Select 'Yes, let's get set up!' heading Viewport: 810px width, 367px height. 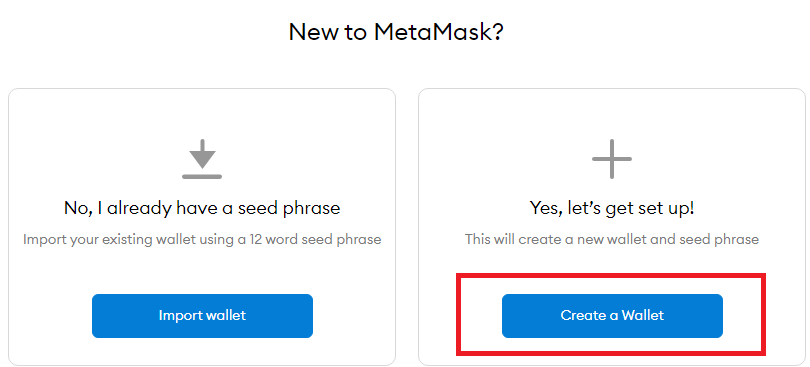(x=612, y=208)
